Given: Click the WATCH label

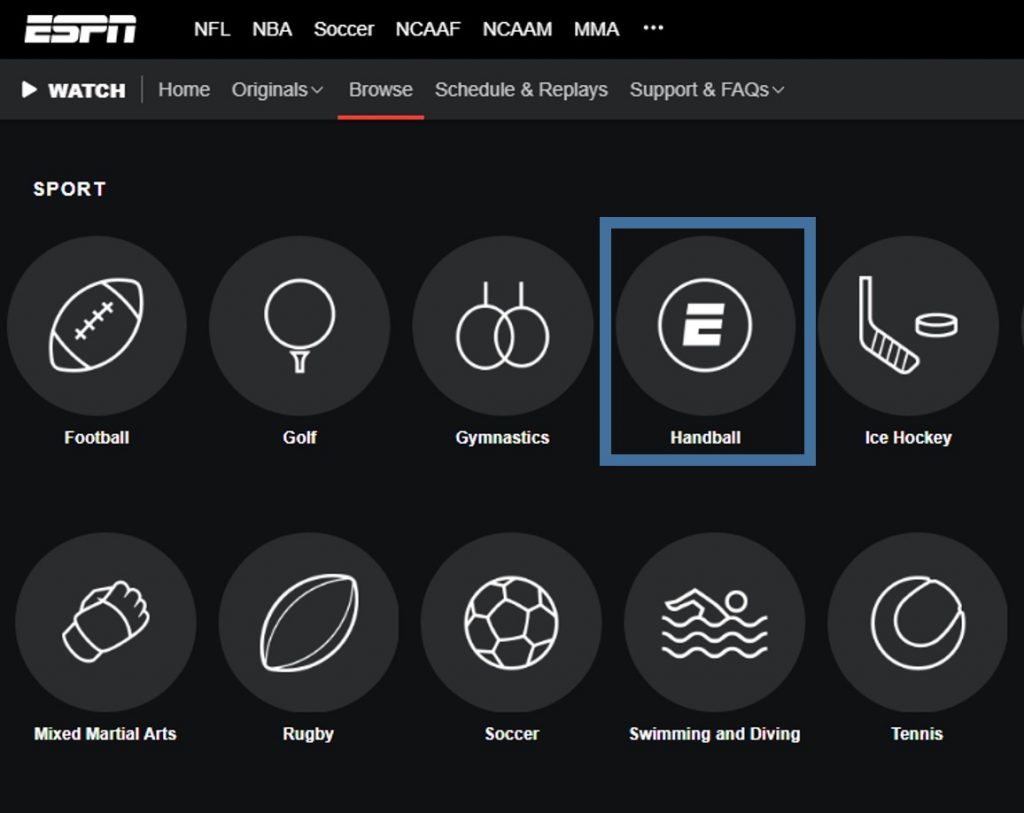Looking at the screenshot, I should coord(87,90).
